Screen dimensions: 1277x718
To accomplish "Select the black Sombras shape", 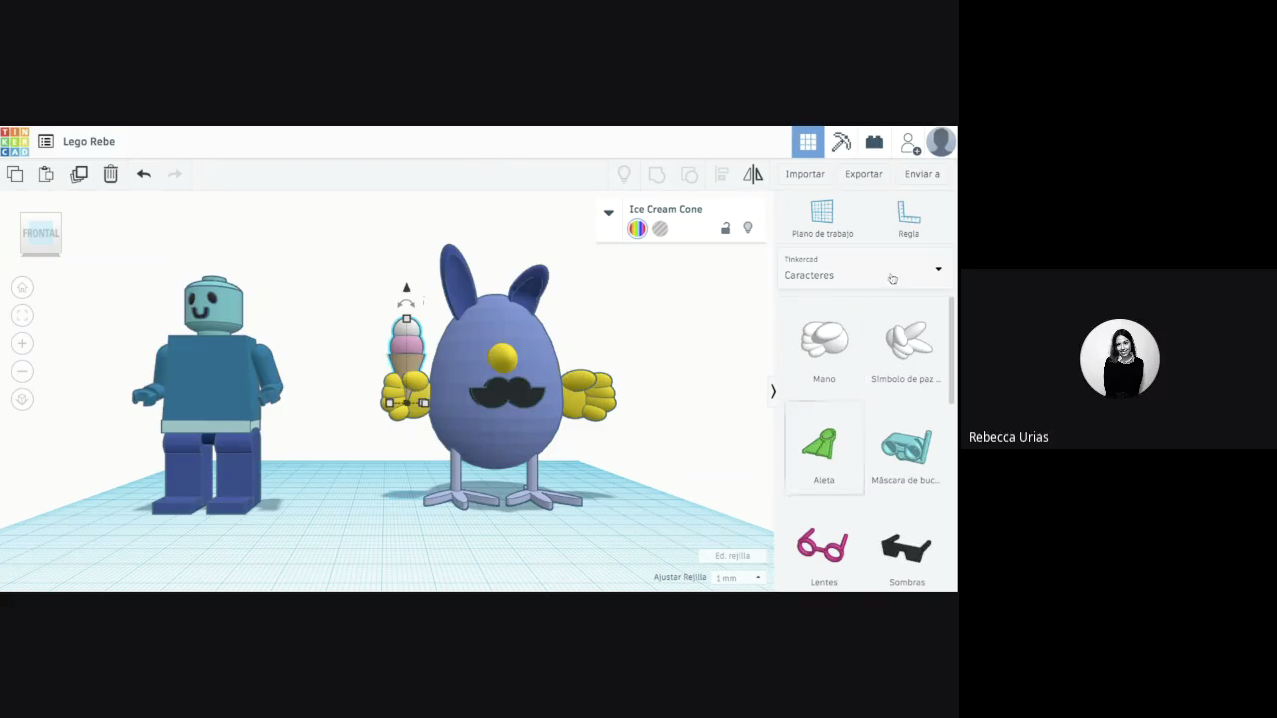I will click(x=907, y=553).
